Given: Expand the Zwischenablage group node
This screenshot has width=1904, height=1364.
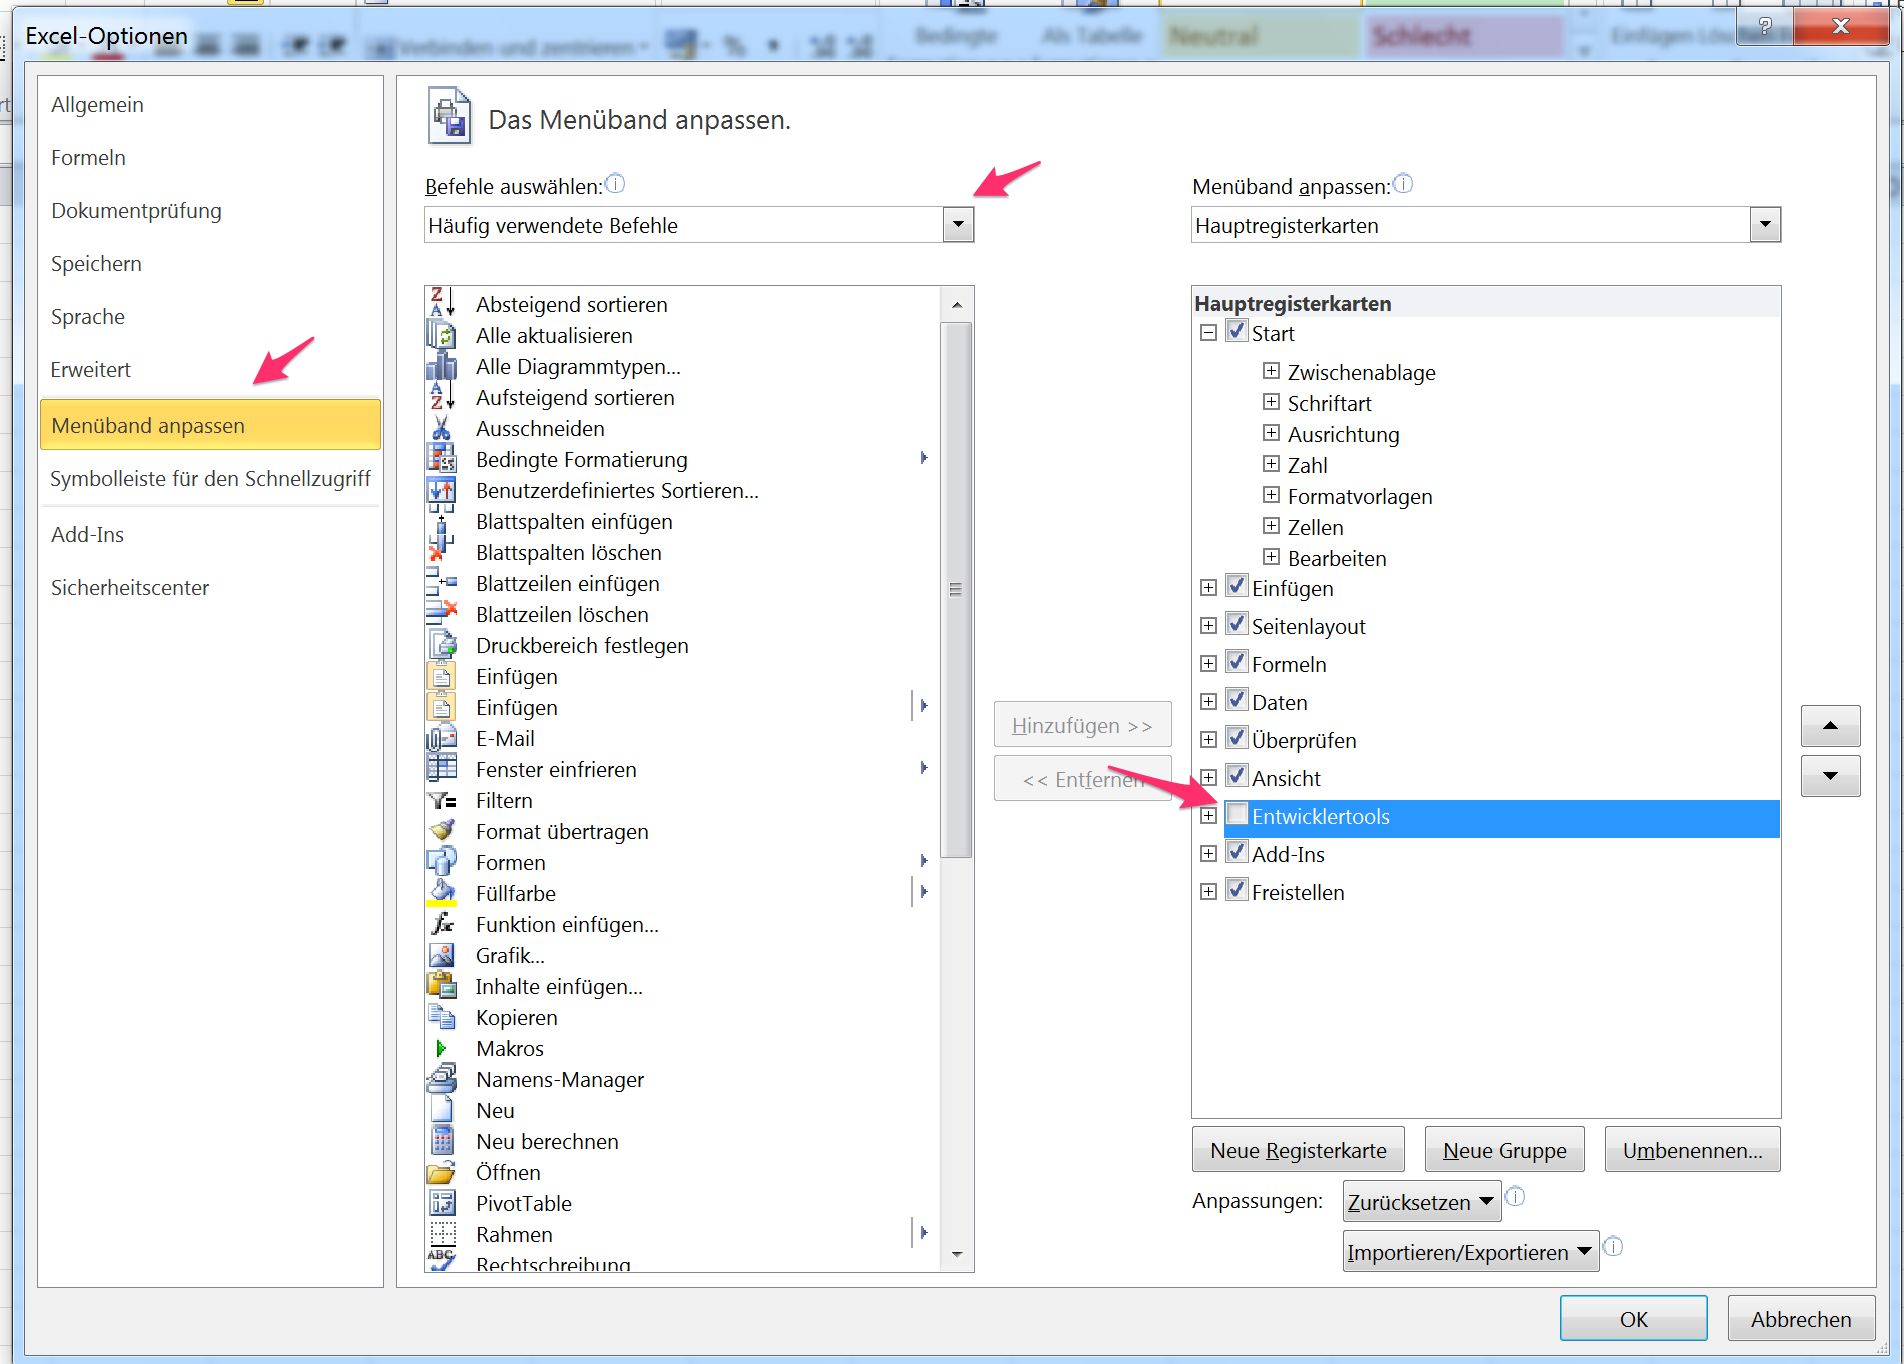Looking at the screenshot, I should (x=1271, y=372).
